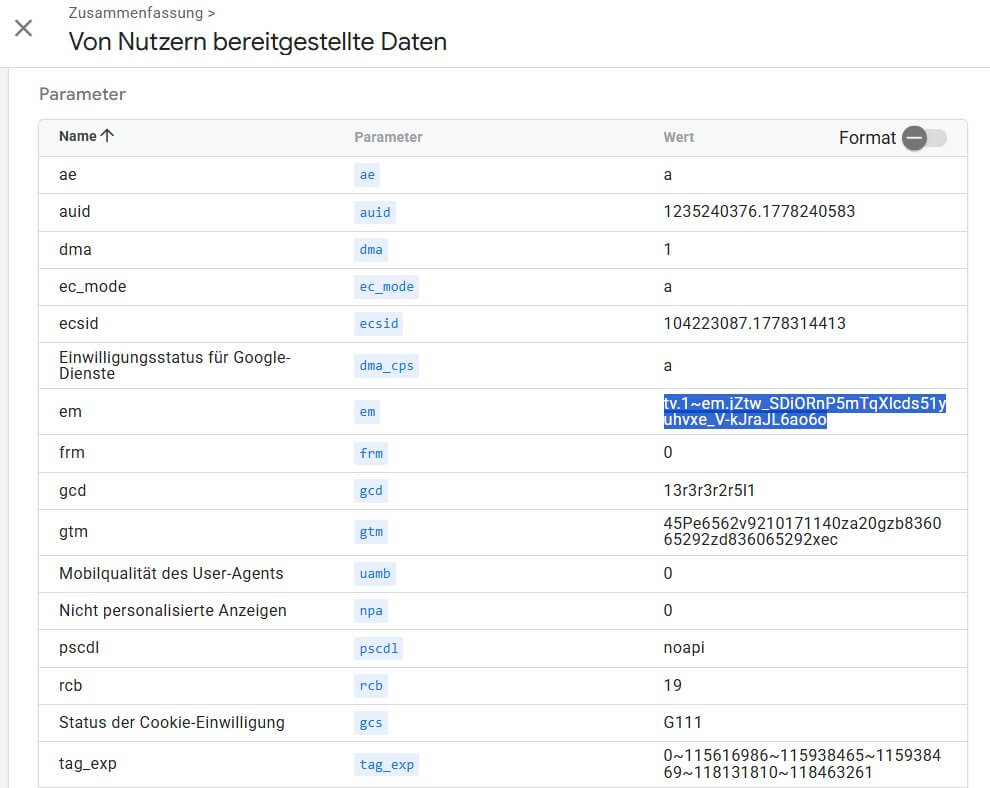Screen dimensions: 990x788
Task: Toggle the Format switch
Action: (x=924, y=138)
